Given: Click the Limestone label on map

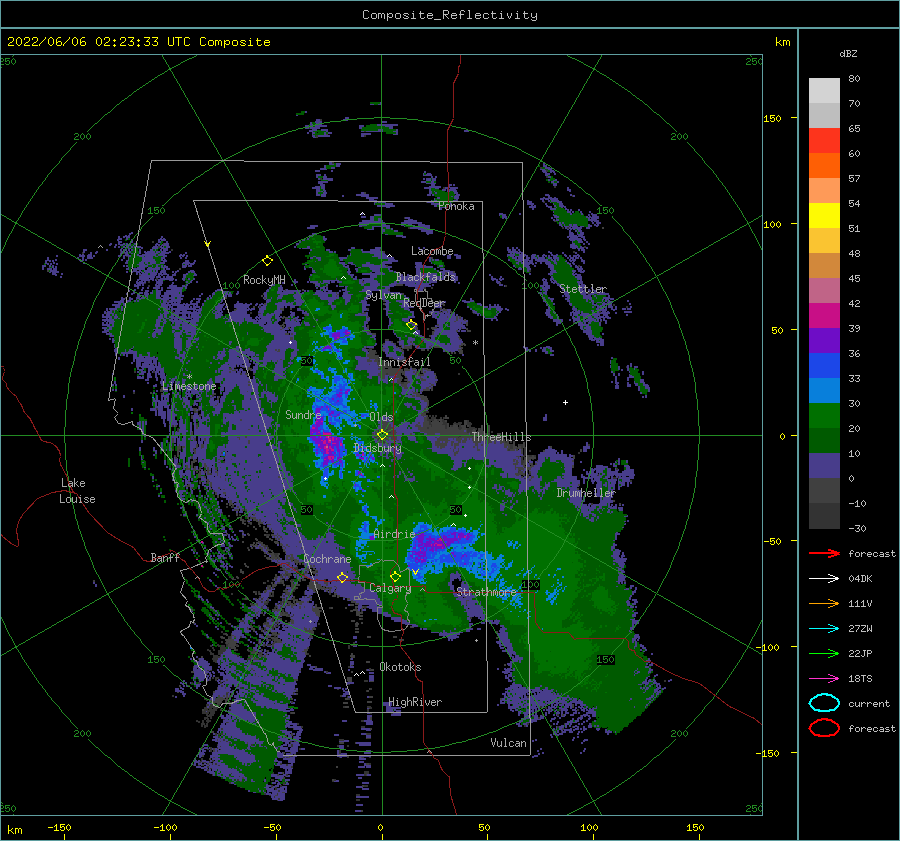Looking at the screenshot, I should click(x=189, y=386).
